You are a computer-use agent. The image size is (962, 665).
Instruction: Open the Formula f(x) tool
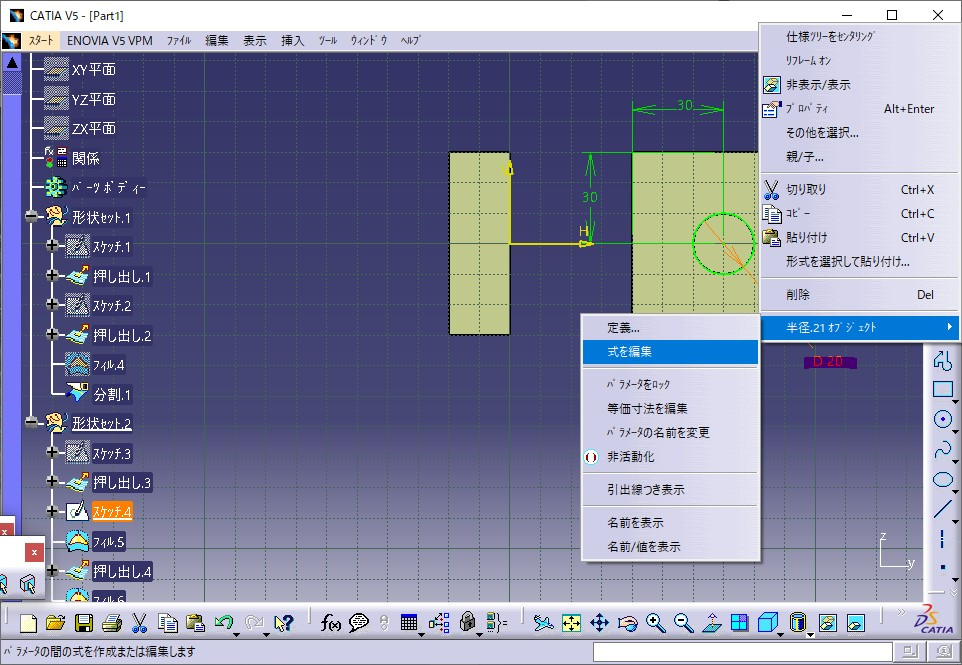click(x=331, y=623)
